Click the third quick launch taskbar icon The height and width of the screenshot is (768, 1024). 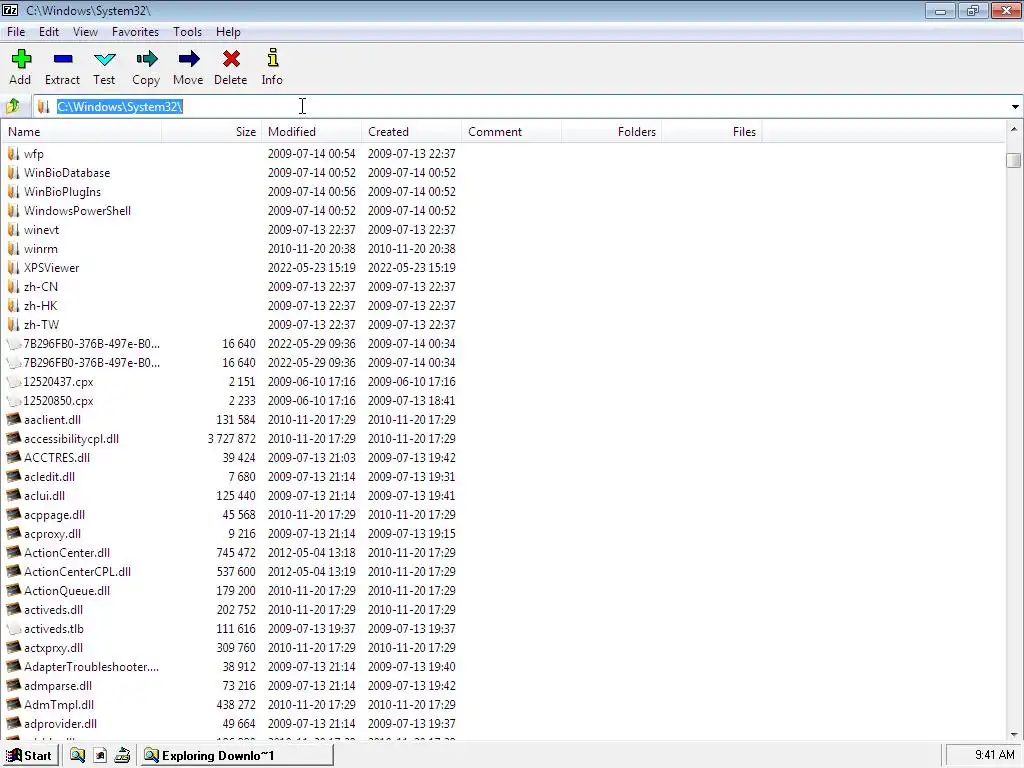pos(122,756)
